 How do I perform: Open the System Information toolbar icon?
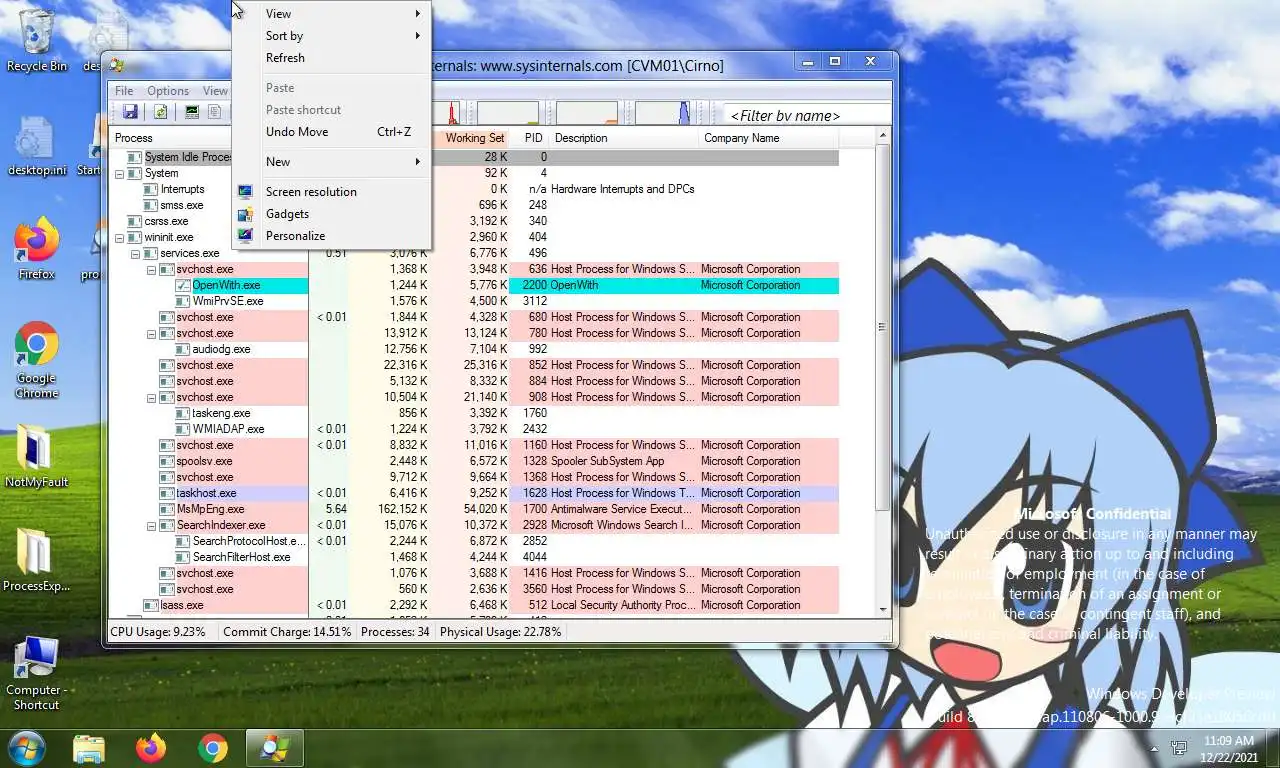point(192,112)
